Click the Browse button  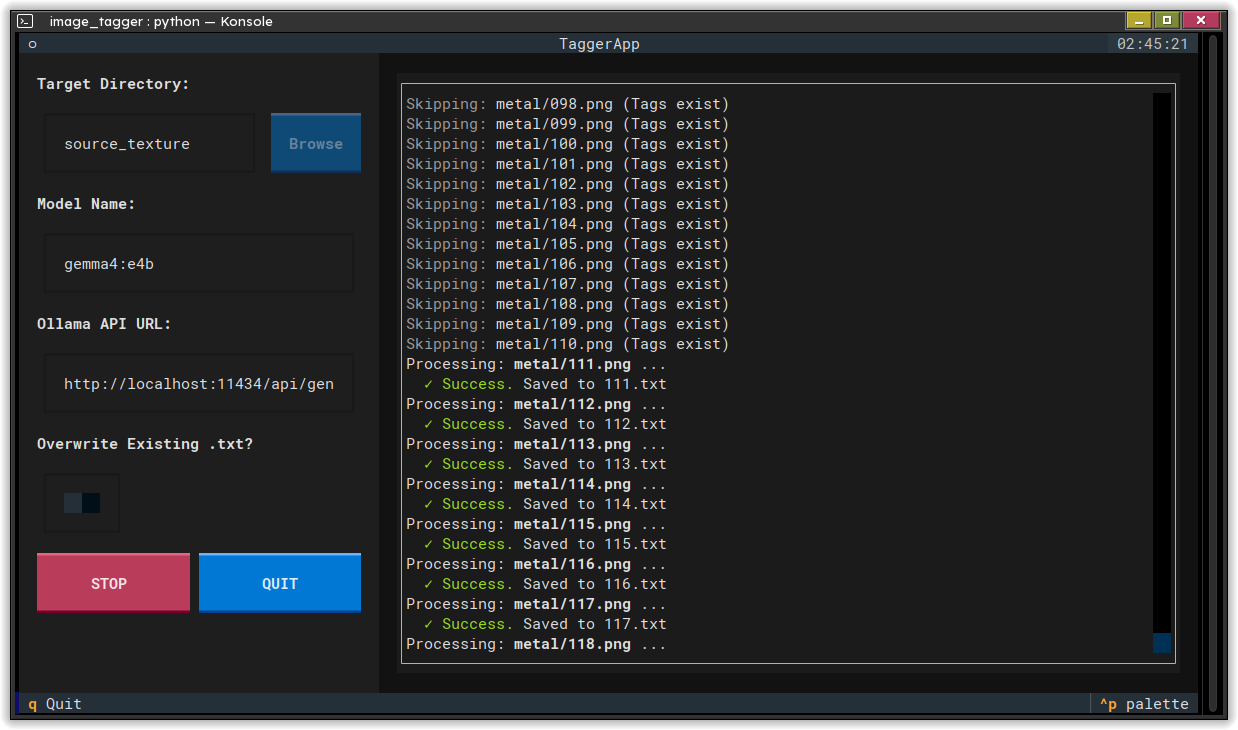pos(316,143)
